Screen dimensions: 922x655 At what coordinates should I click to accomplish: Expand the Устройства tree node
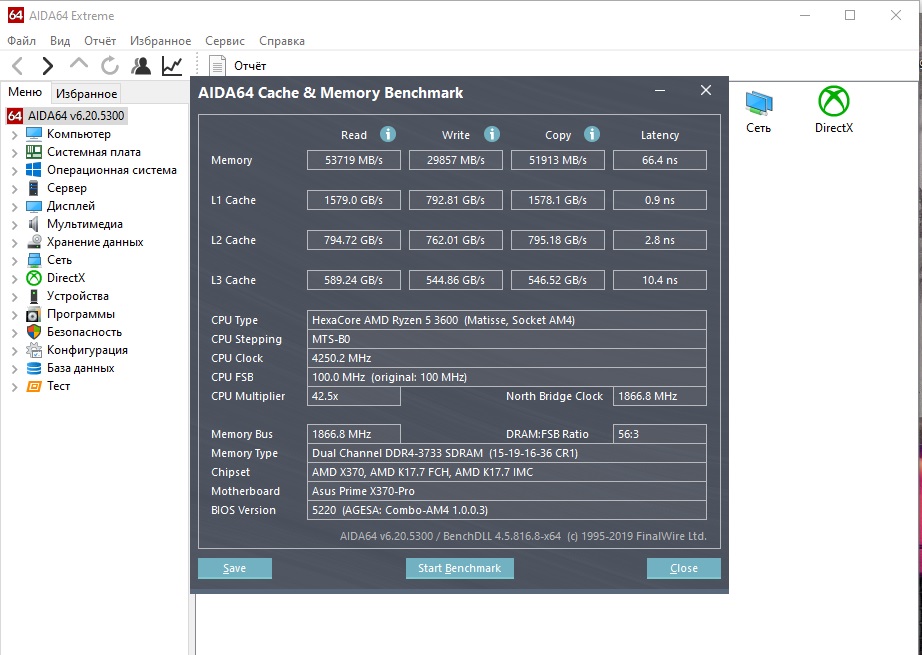coord(15,297)
